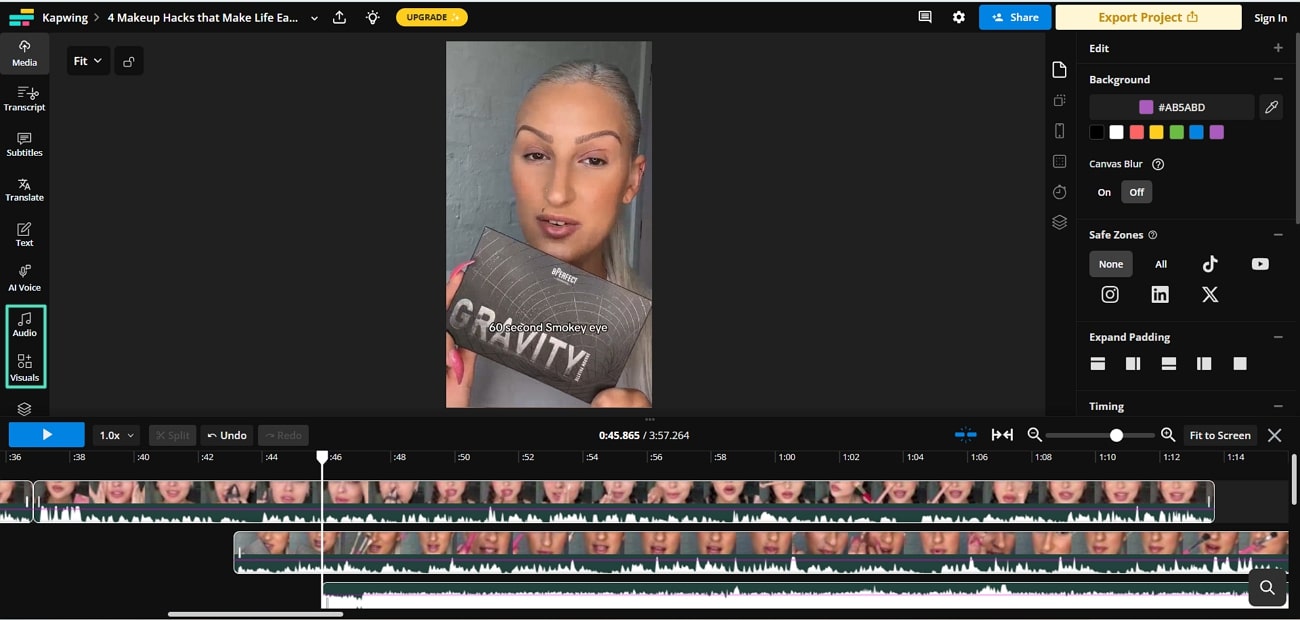Undo the last action
1300x620 pixels.
(227, 435)
